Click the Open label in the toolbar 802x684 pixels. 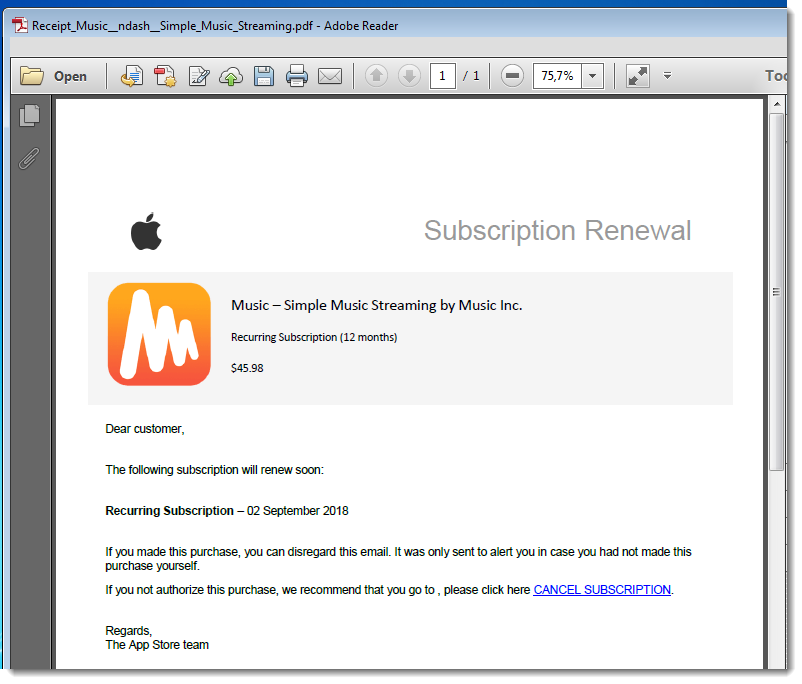click(71, 76)
